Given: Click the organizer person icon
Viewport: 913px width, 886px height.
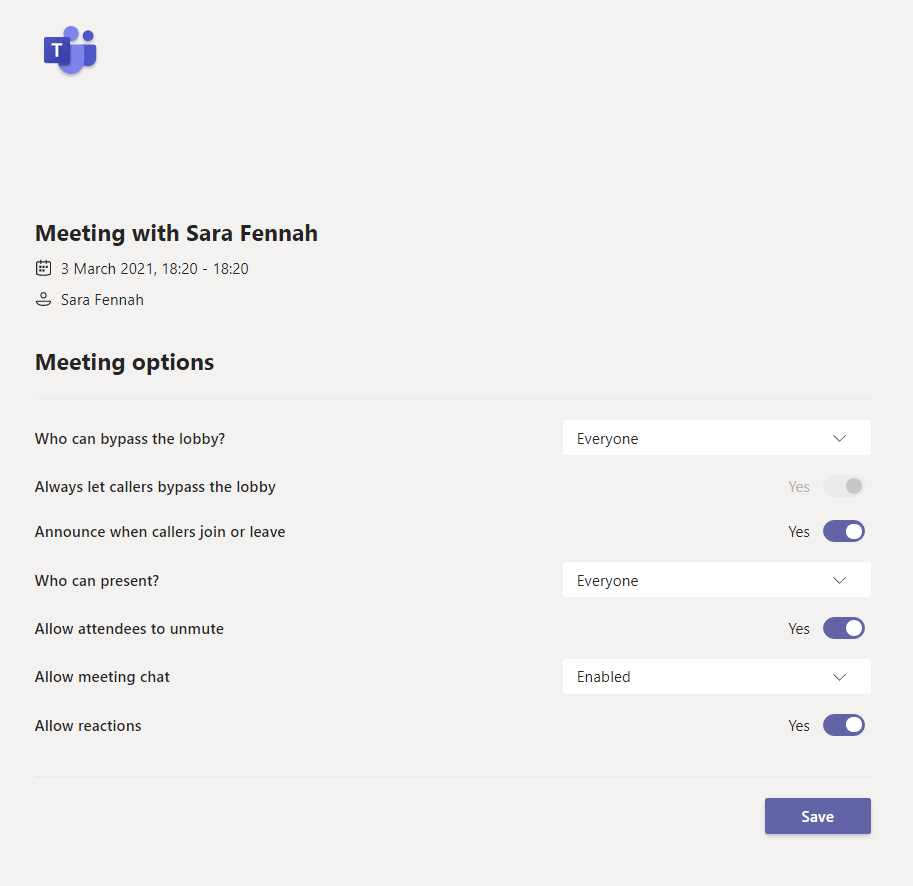Looking at the screenshot, I should (43, 299).
